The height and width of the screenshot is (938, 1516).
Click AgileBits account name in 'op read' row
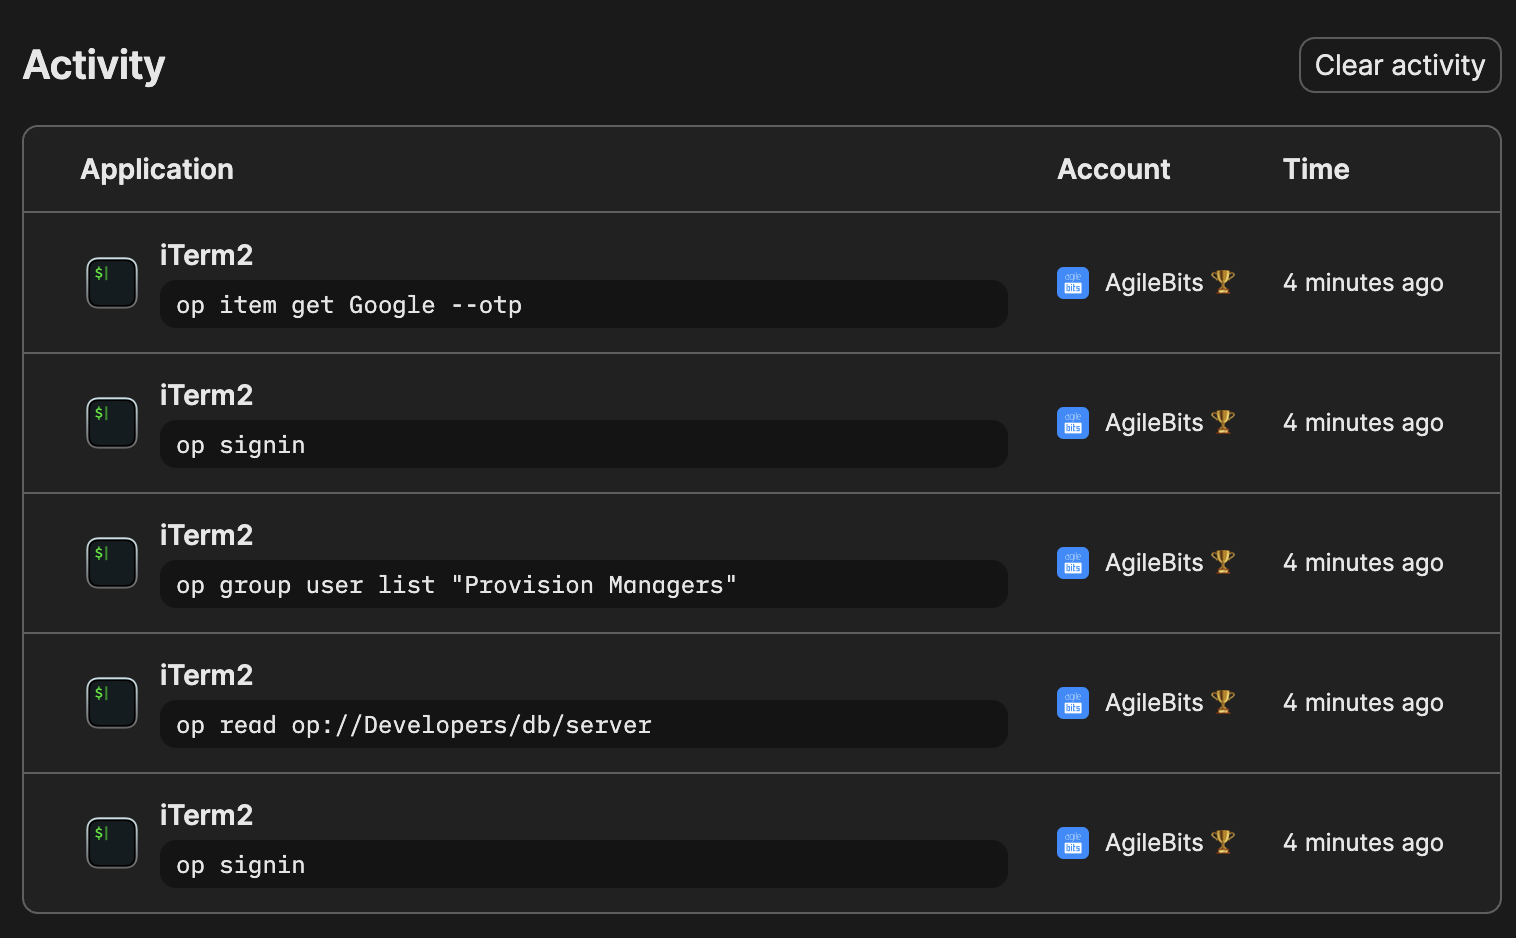tap(1154, 703)
